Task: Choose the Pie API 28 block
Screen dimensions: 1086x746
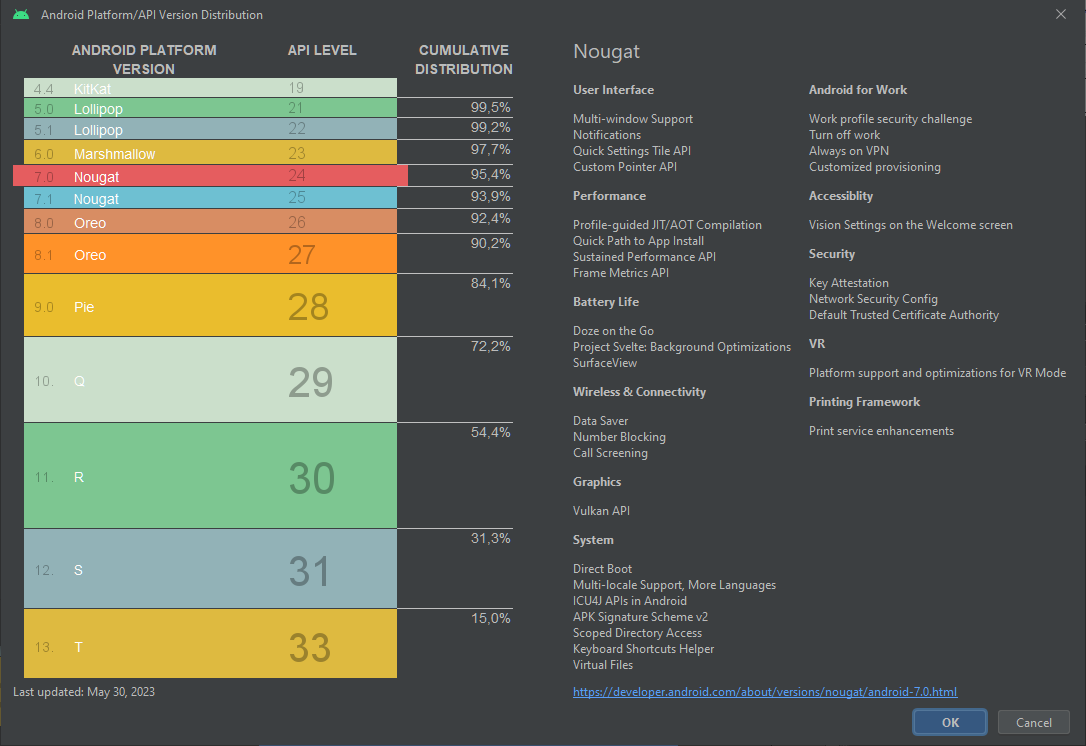Action: point(210,306)
